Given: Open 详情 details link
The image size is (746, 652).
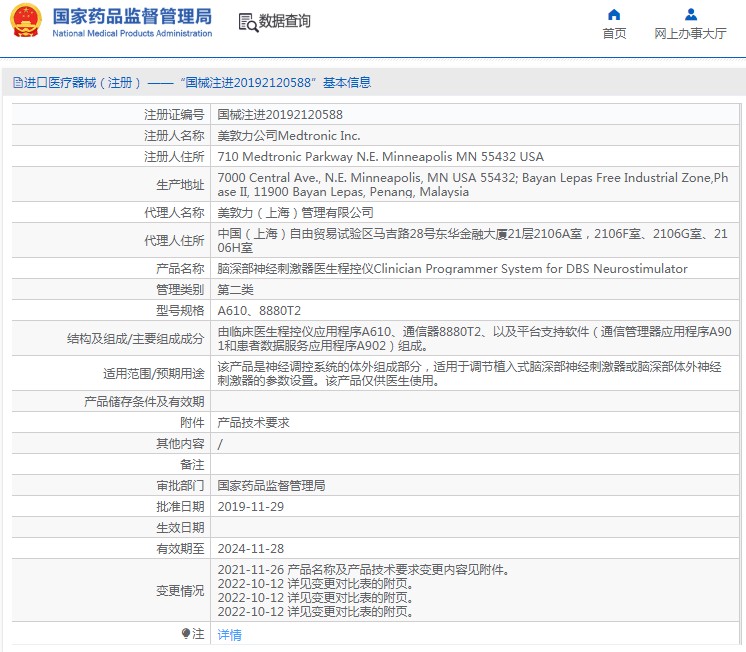Looking at the screenshot, I should coord(229,634).
